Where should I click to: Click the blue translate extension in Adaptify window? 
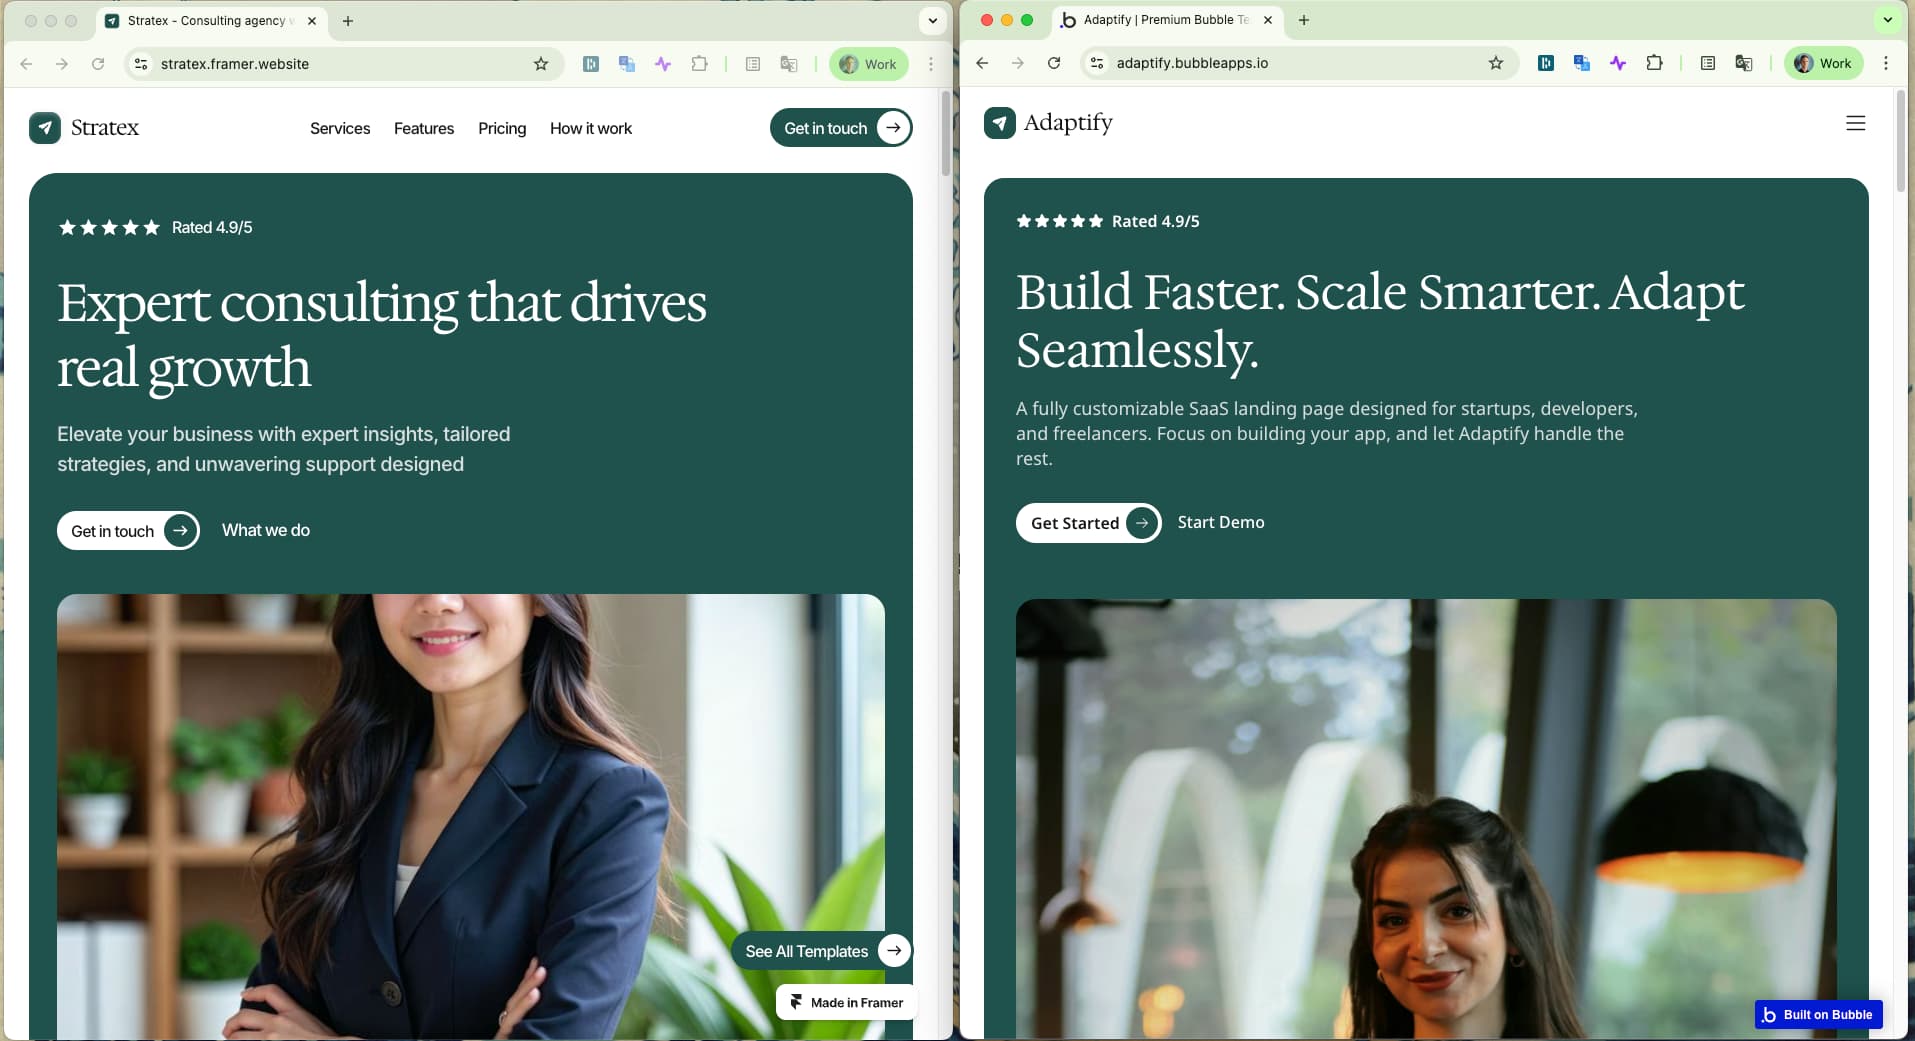coord(1582,63)
